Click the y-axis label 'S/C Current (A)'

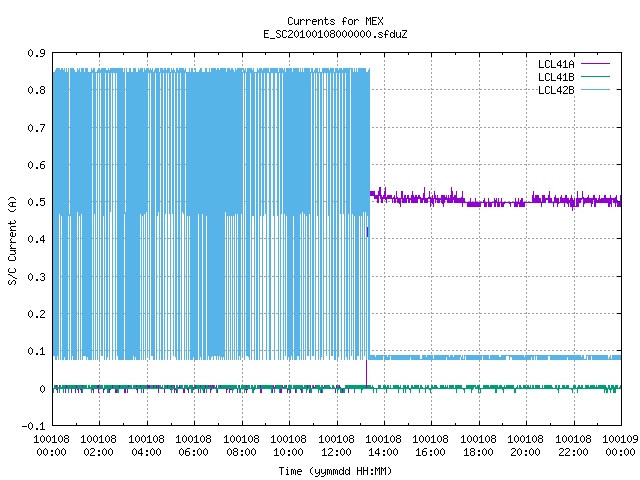pos(12,240)
